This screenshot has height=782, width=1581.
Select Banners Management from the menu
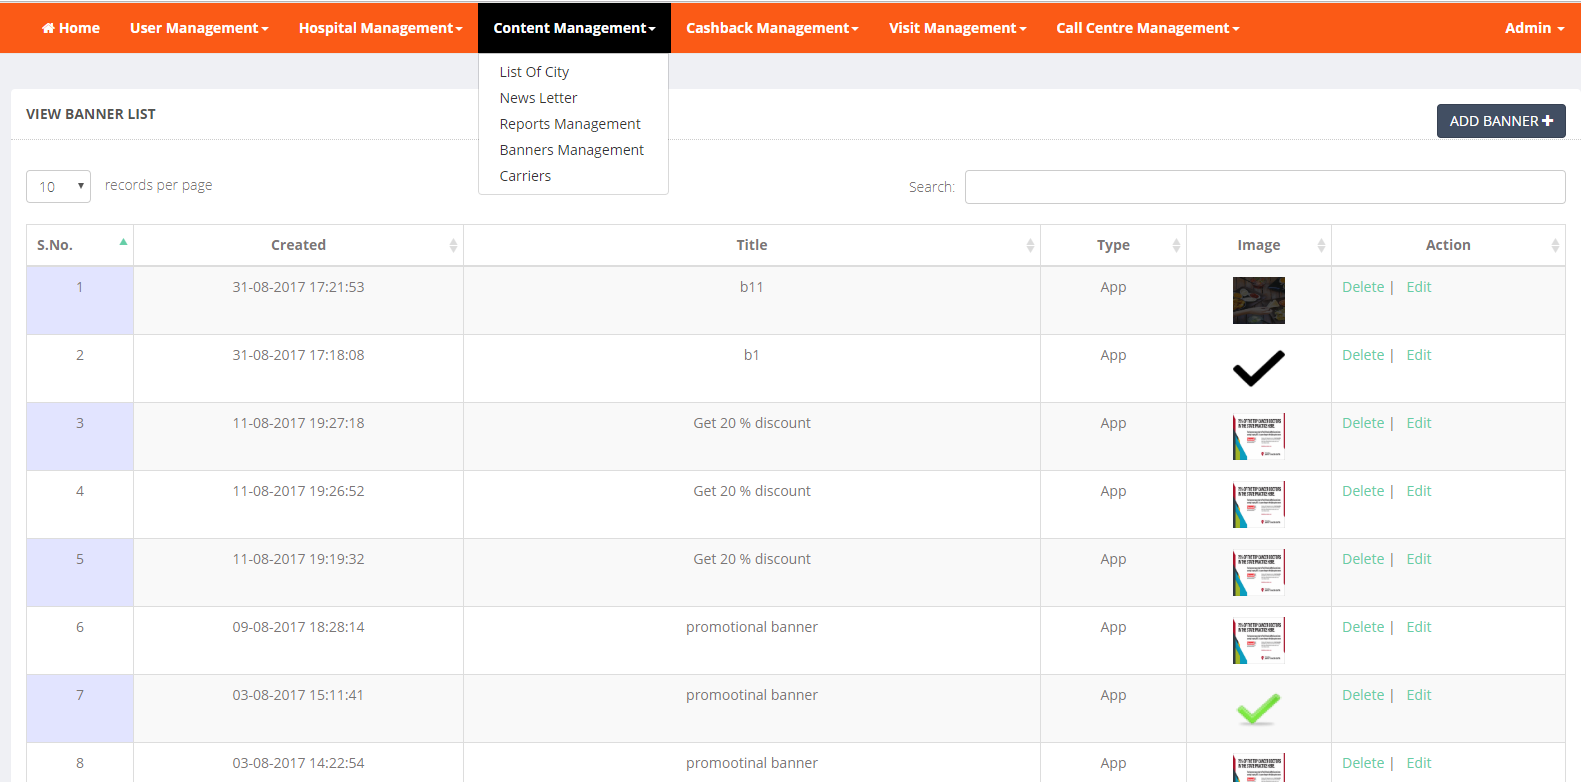click(x=571, y=150)
